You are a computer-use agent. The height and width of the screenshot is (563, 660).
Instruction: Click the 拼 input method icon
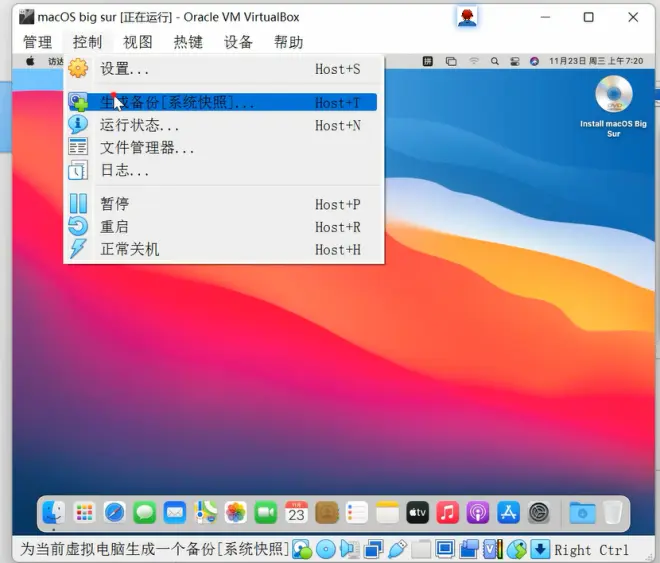(428, 61)
